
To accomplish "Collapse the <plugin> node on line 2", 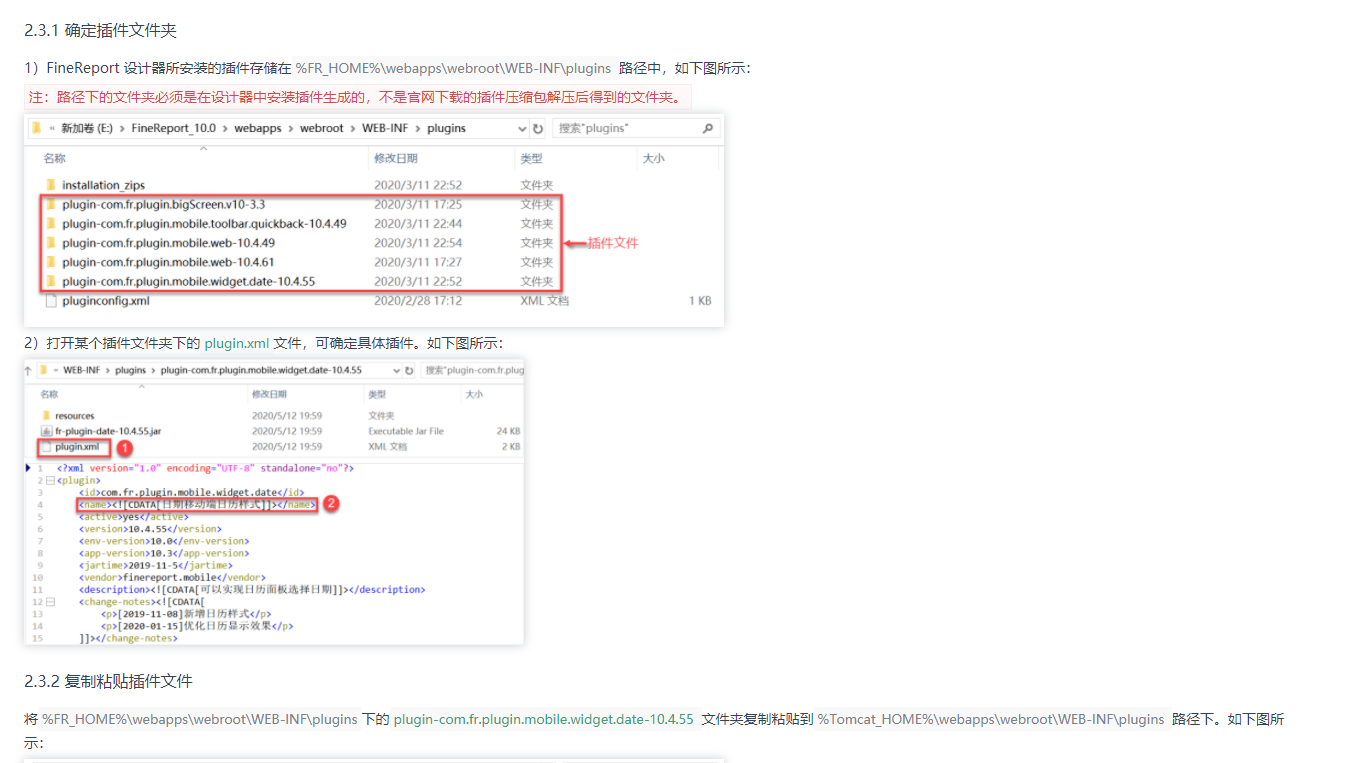I will pyautogui.click(x=49, y=480).
